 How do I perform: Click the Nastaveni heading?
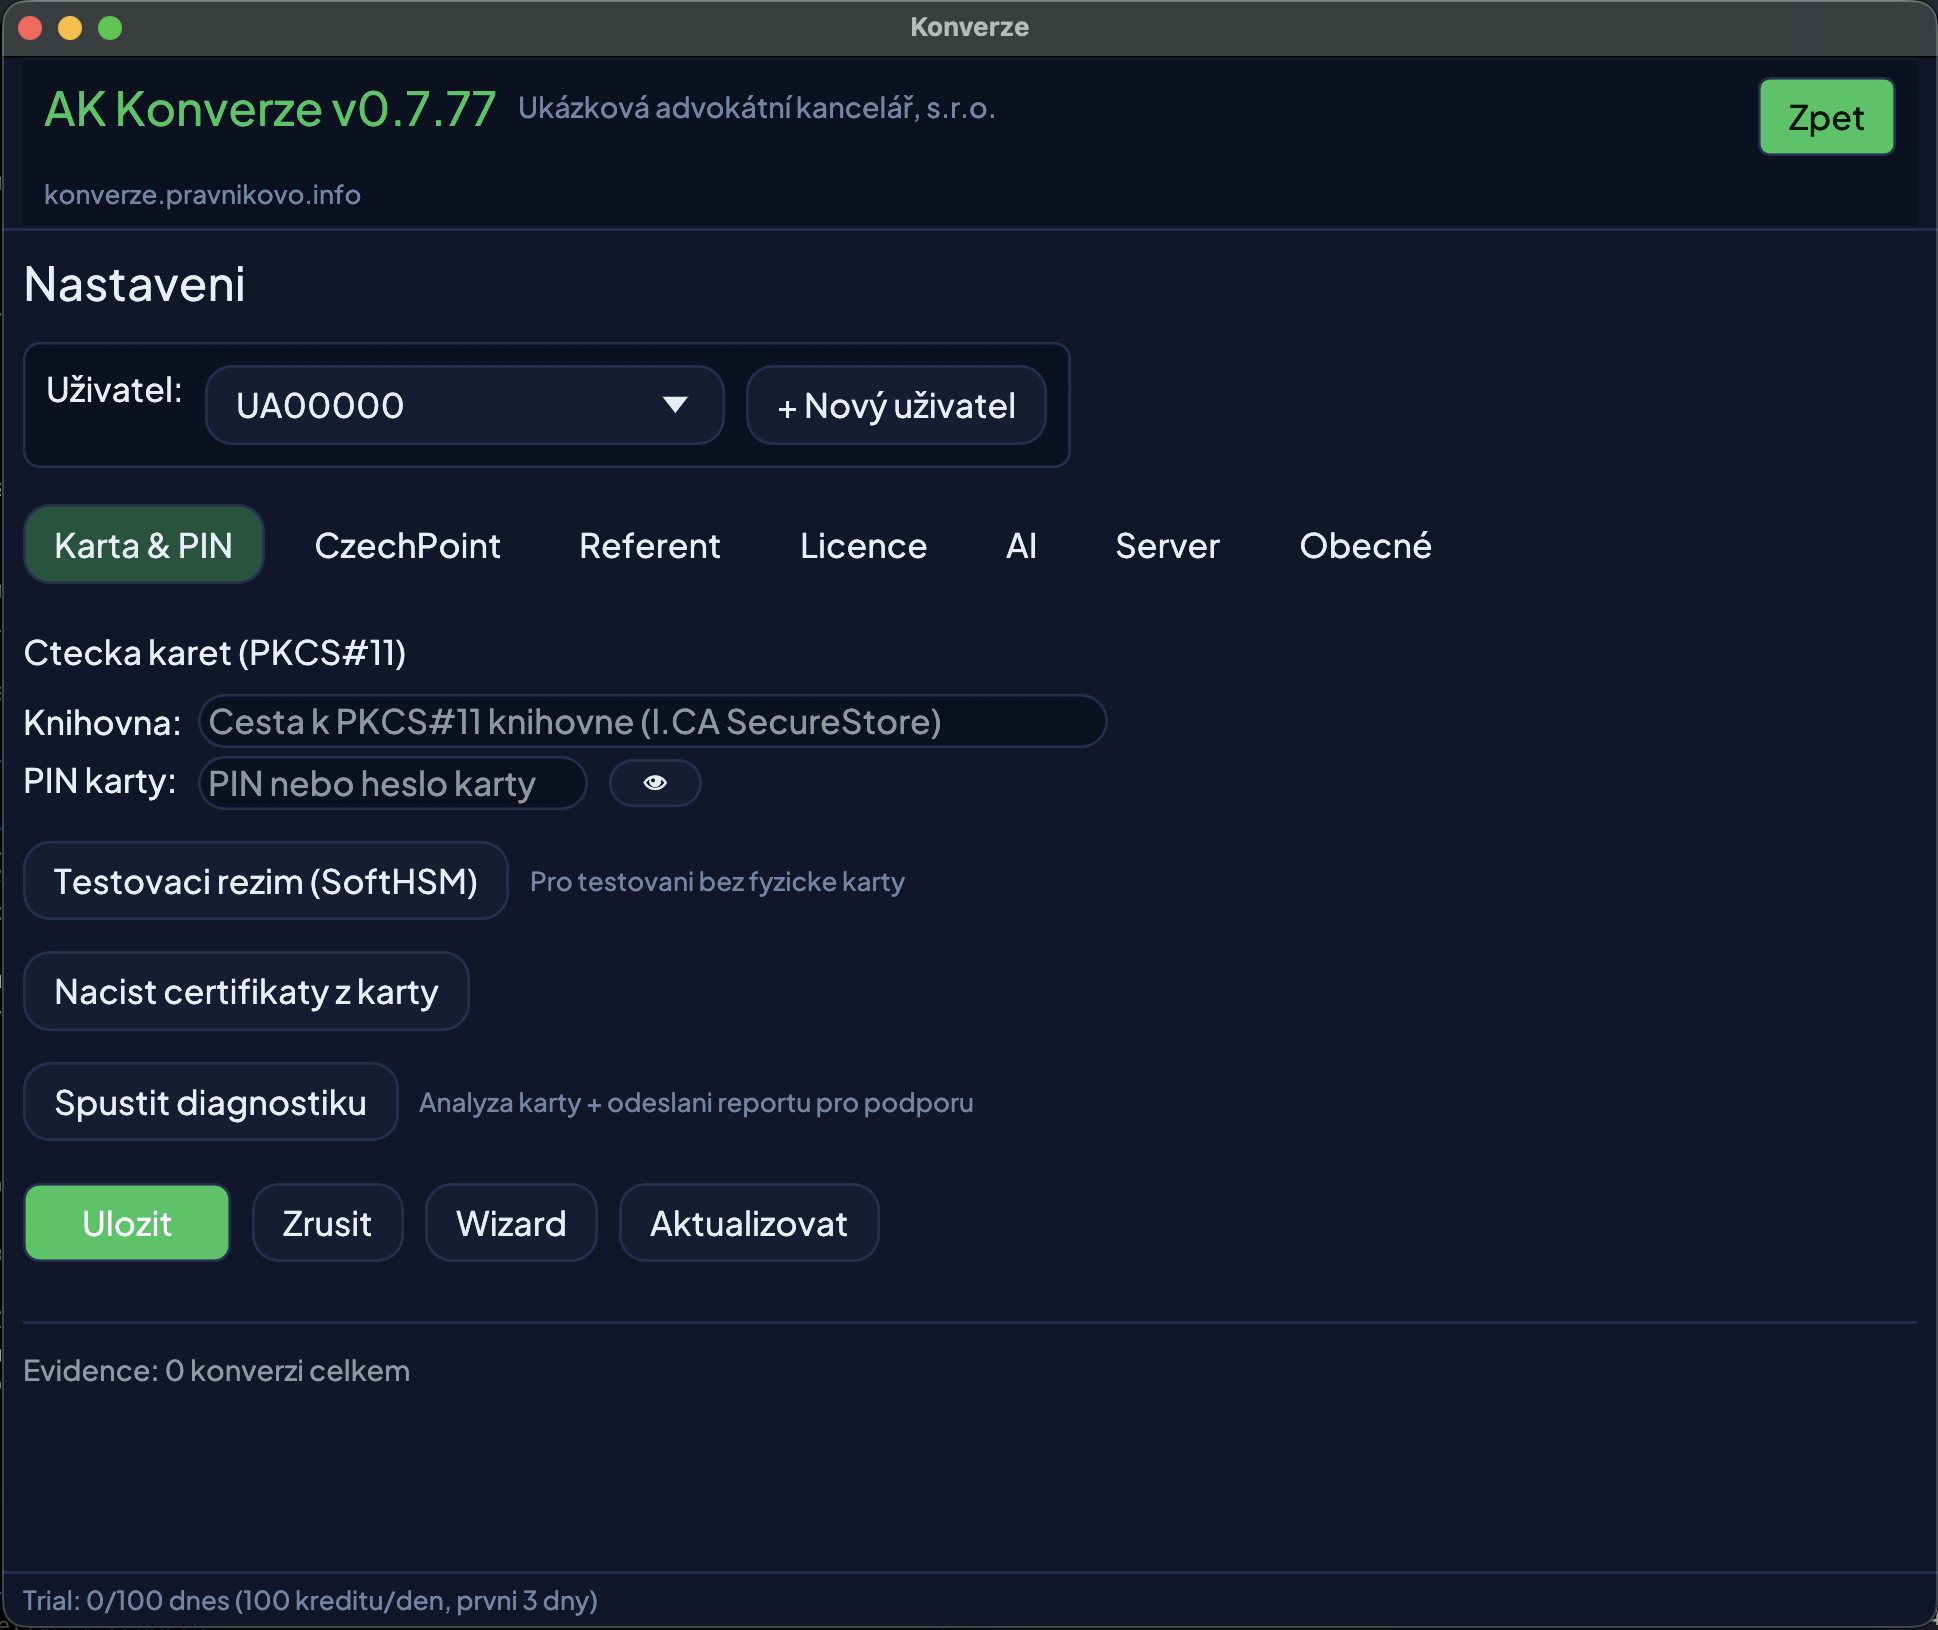point(134,284)
